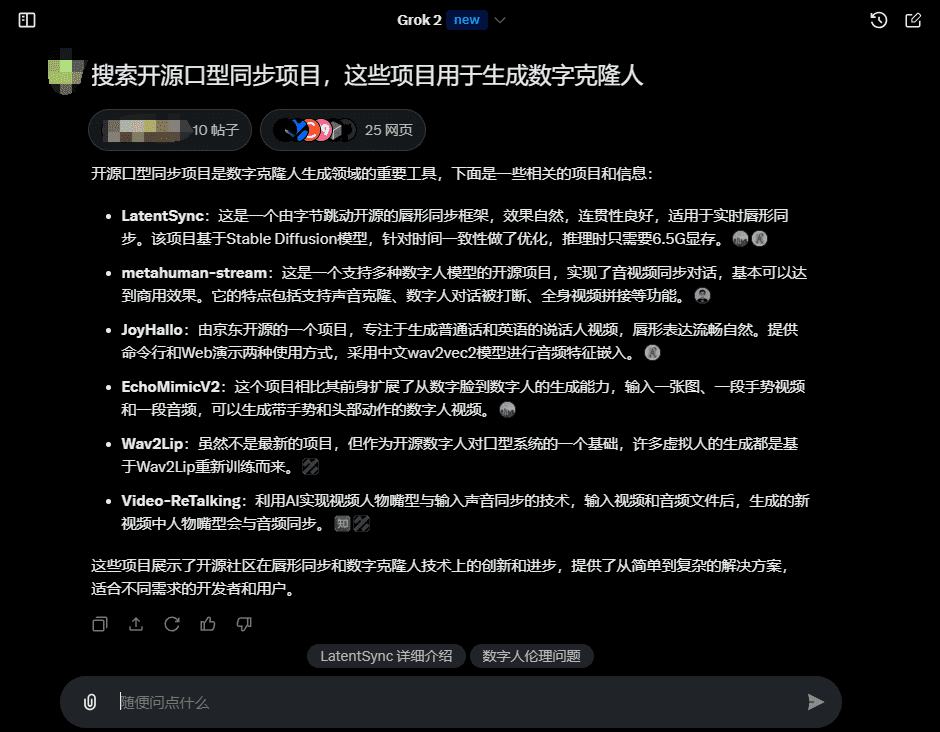Copy the response using copy icon
This screenshot has width=940, height=732.
[x=100, y=624]
